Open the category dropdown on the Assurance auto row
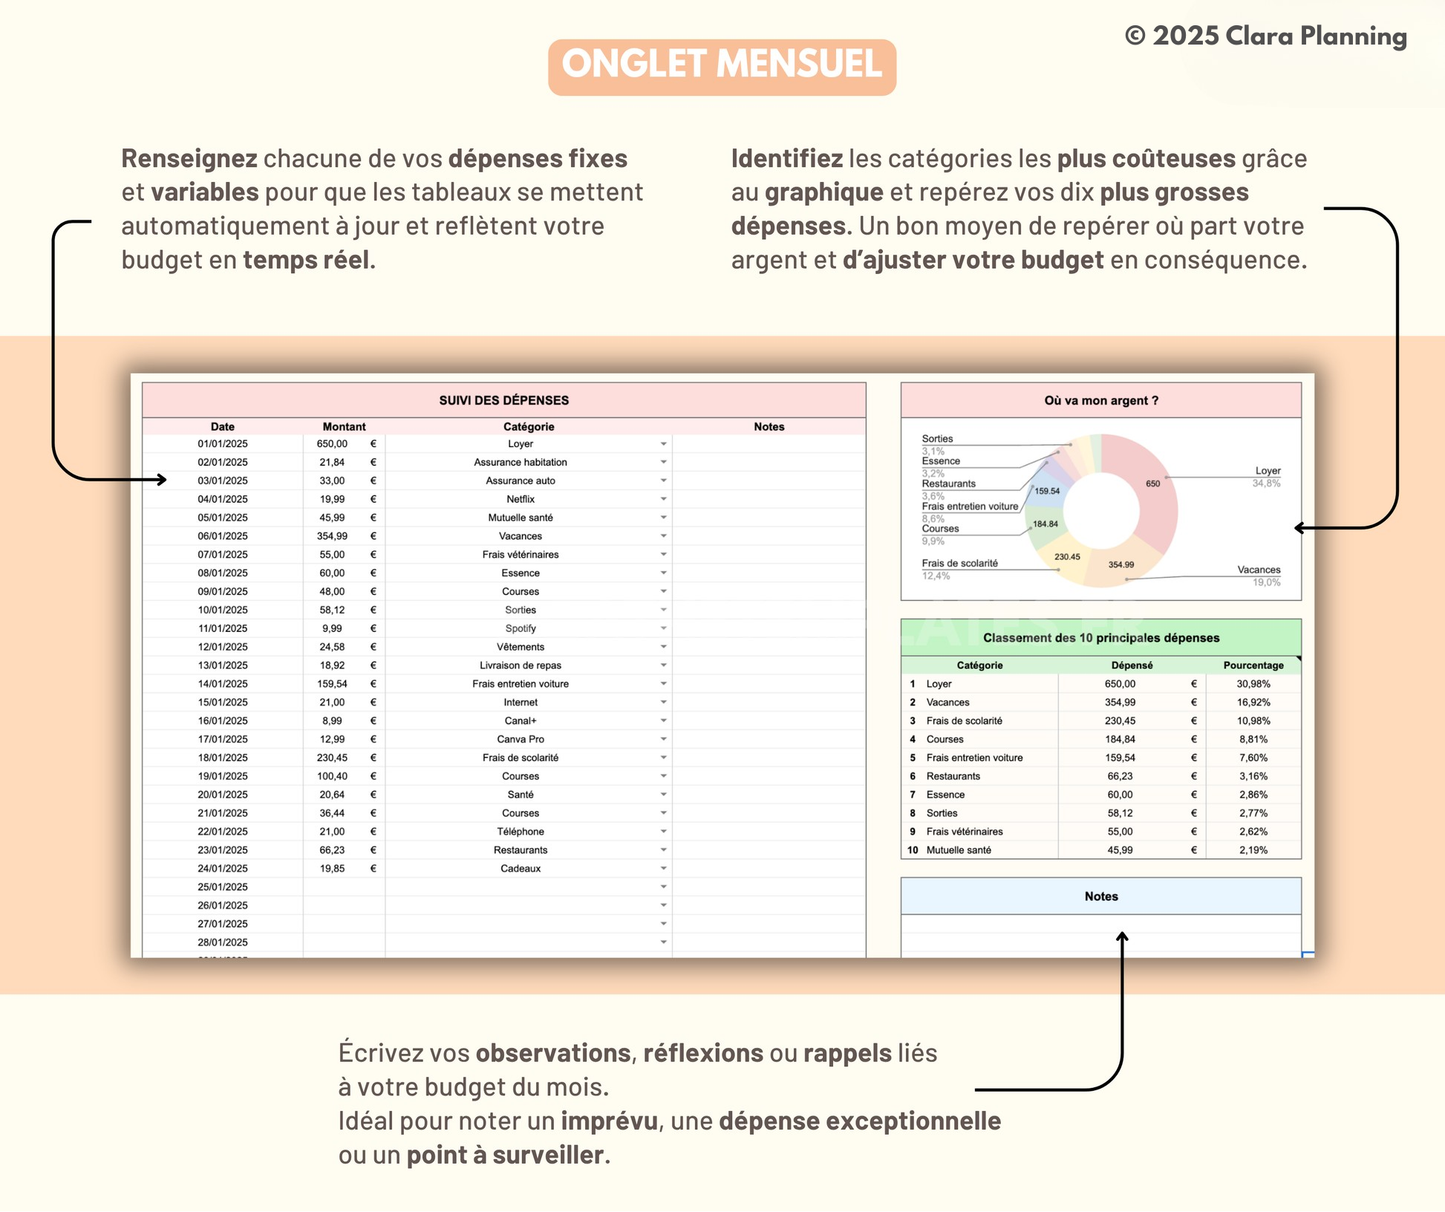1445x1212 pixels. click(664, 480)
